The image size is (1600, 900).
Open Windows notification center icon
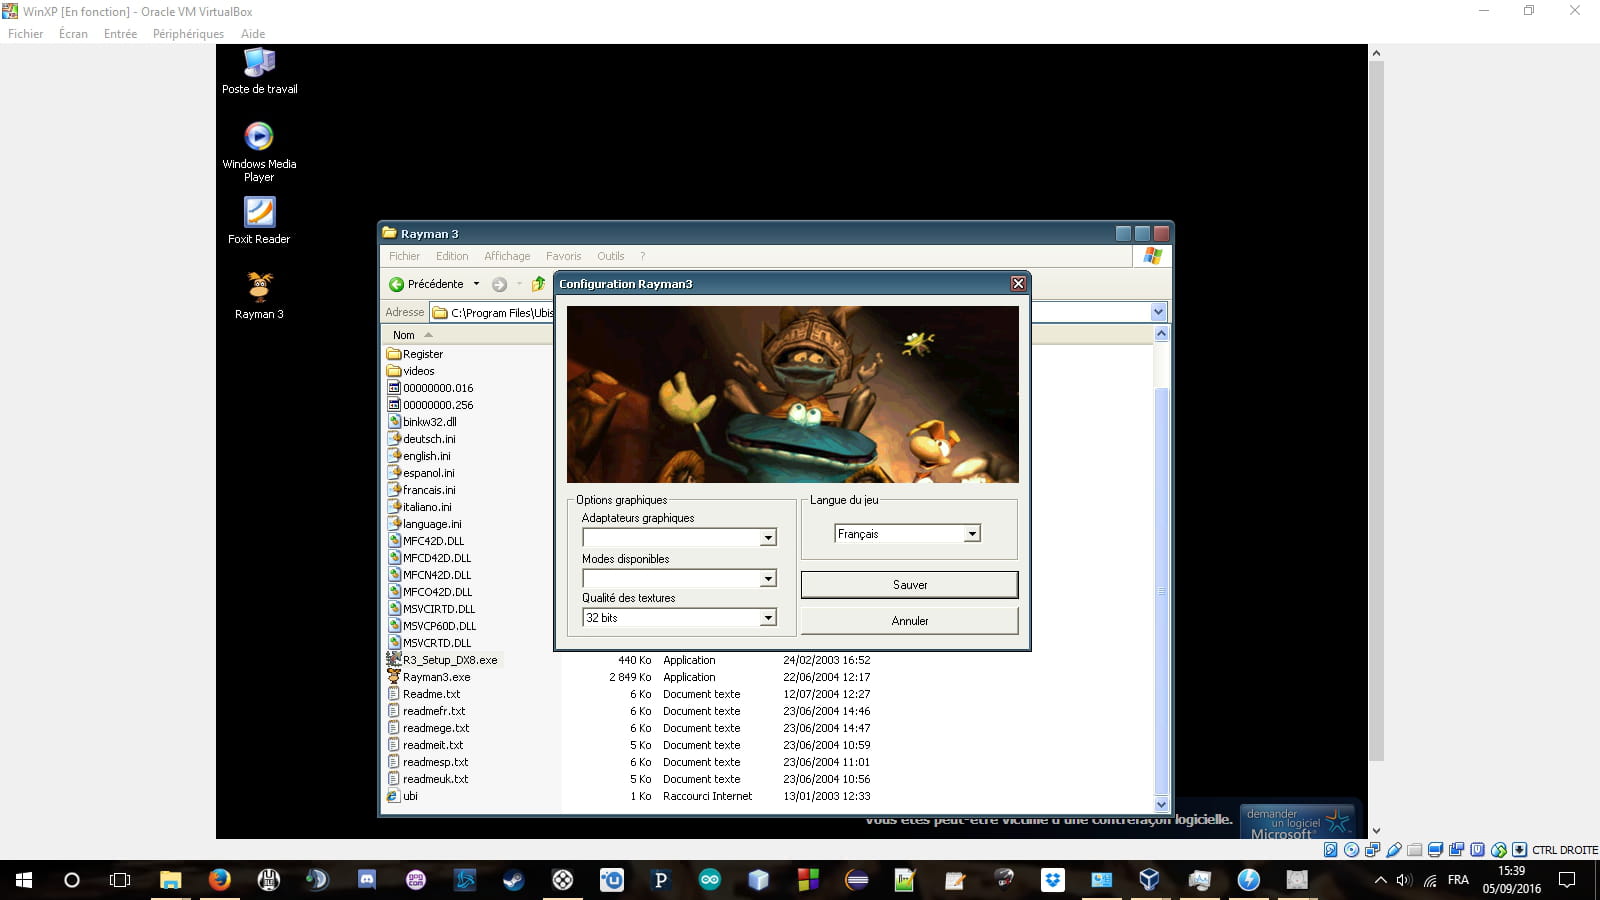point(1567,880)
